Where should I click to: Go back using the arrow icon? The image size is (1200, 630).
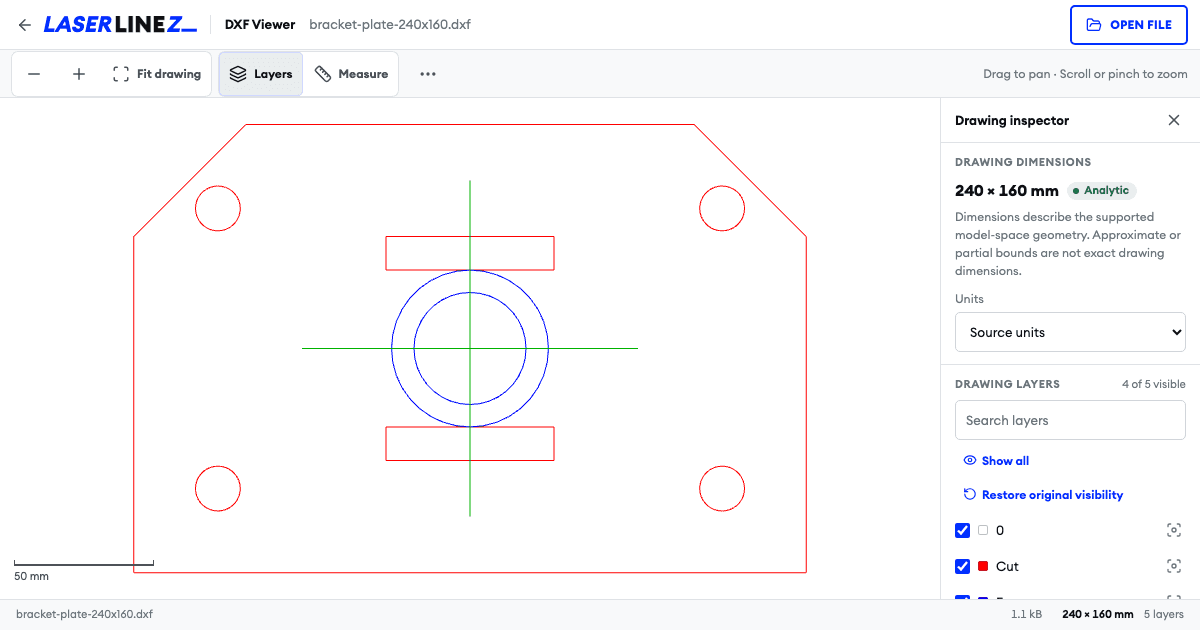pyautogui.click(x=25, y=25)
